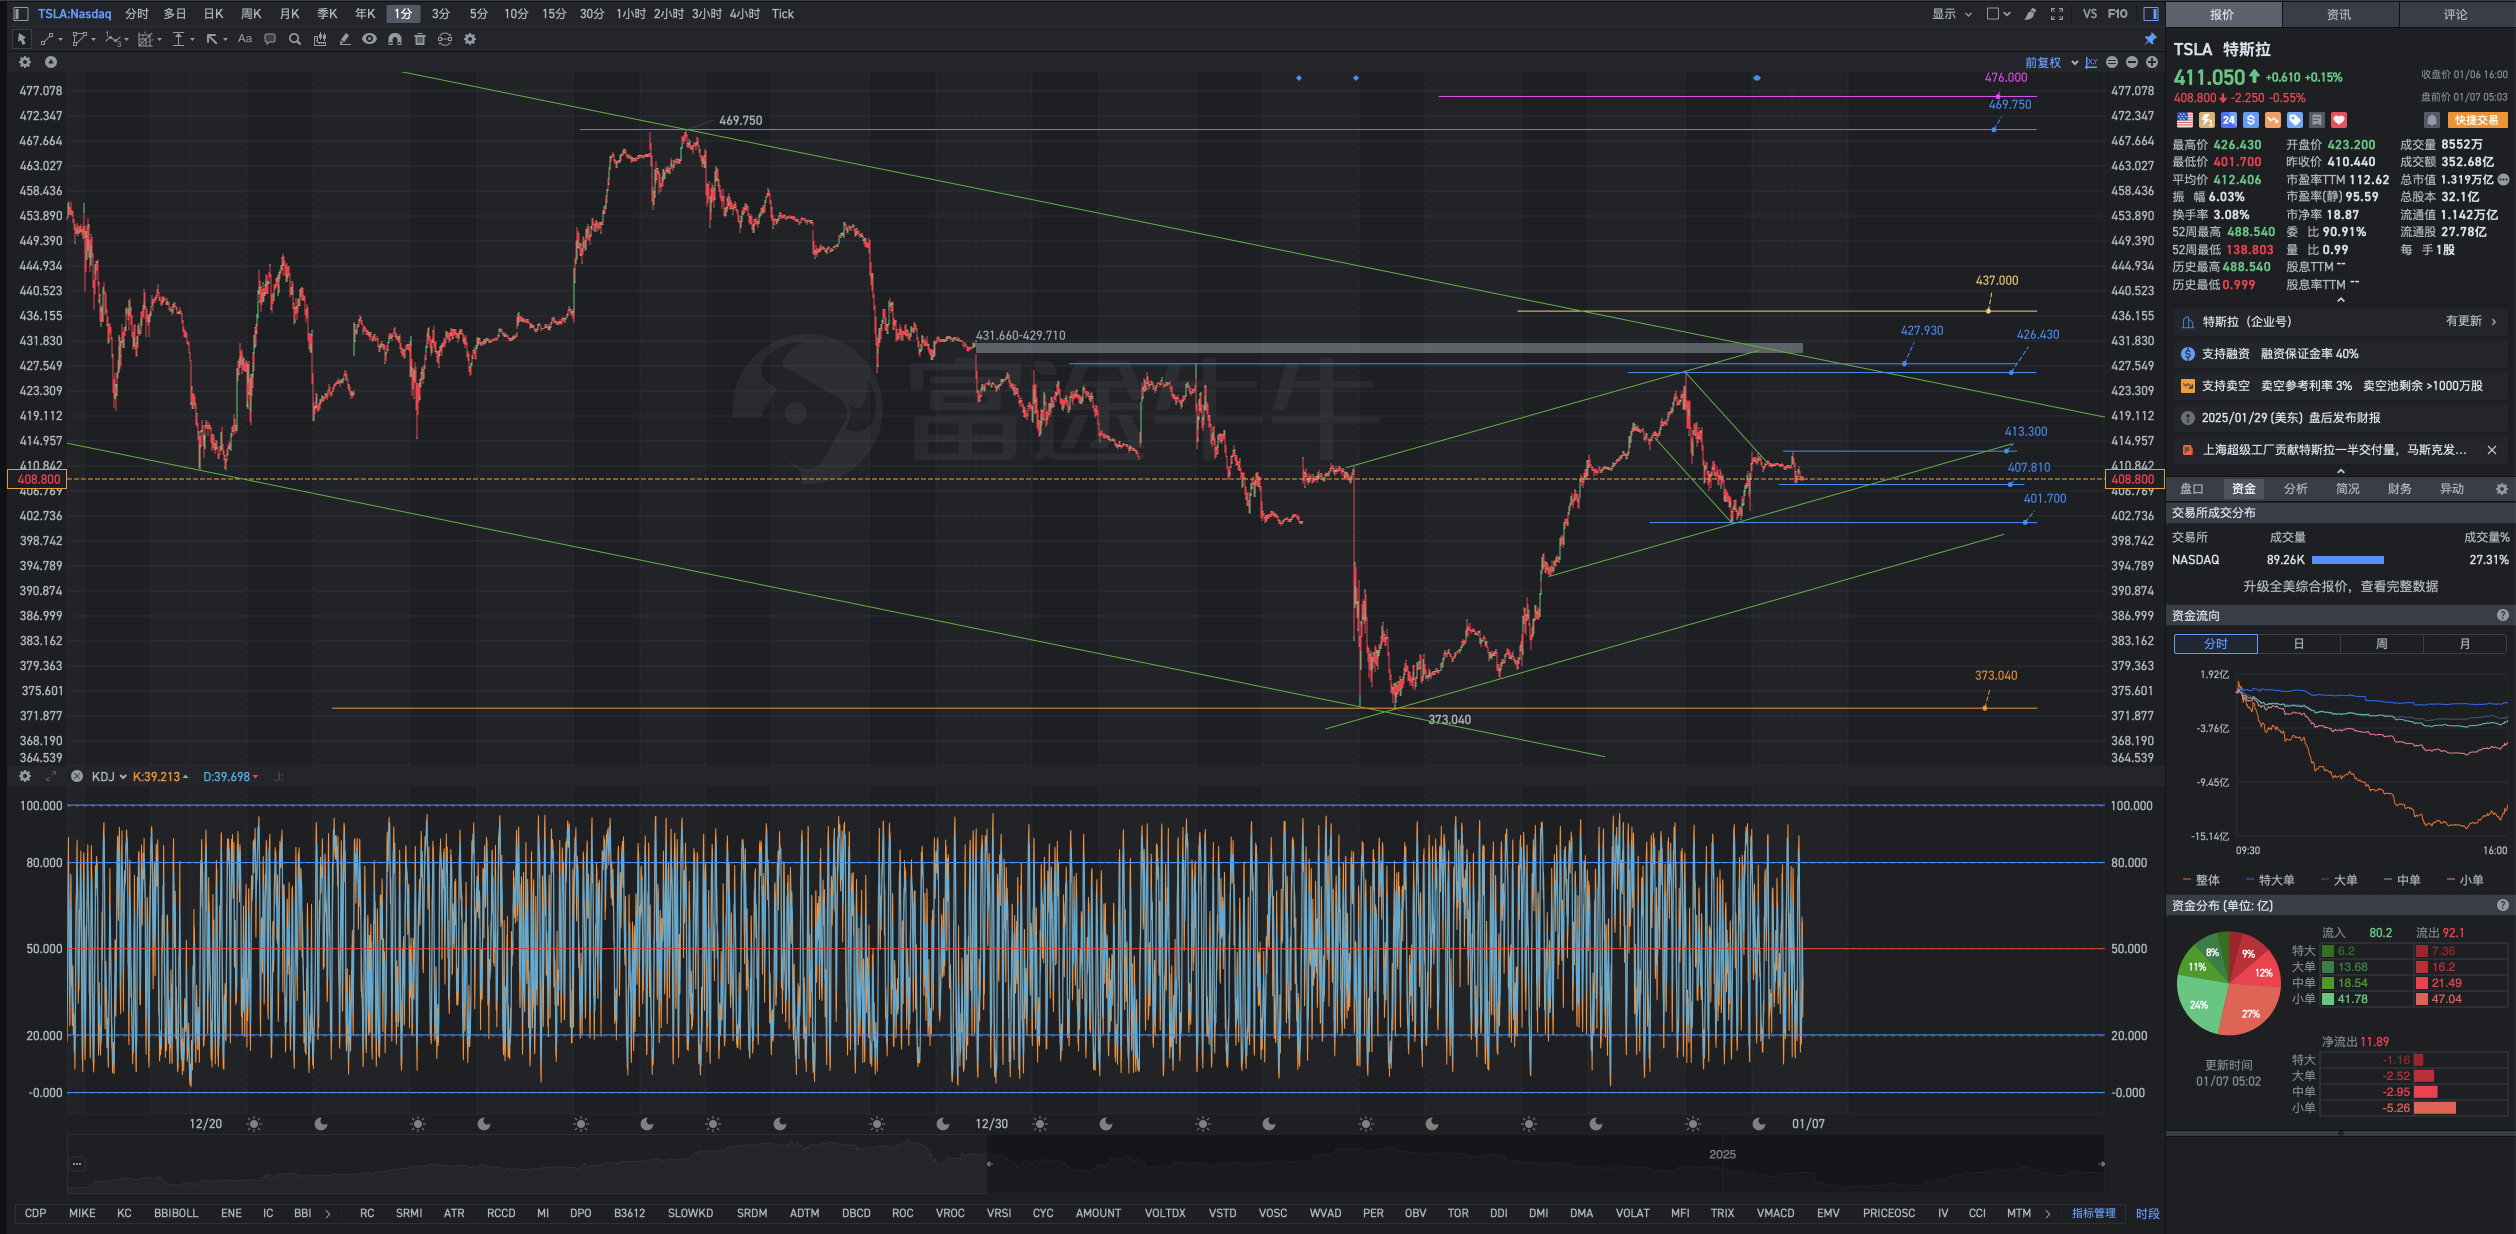
Task: Delete drawings with trash icon
Action: pyautogui.click(x=420, y=39)
